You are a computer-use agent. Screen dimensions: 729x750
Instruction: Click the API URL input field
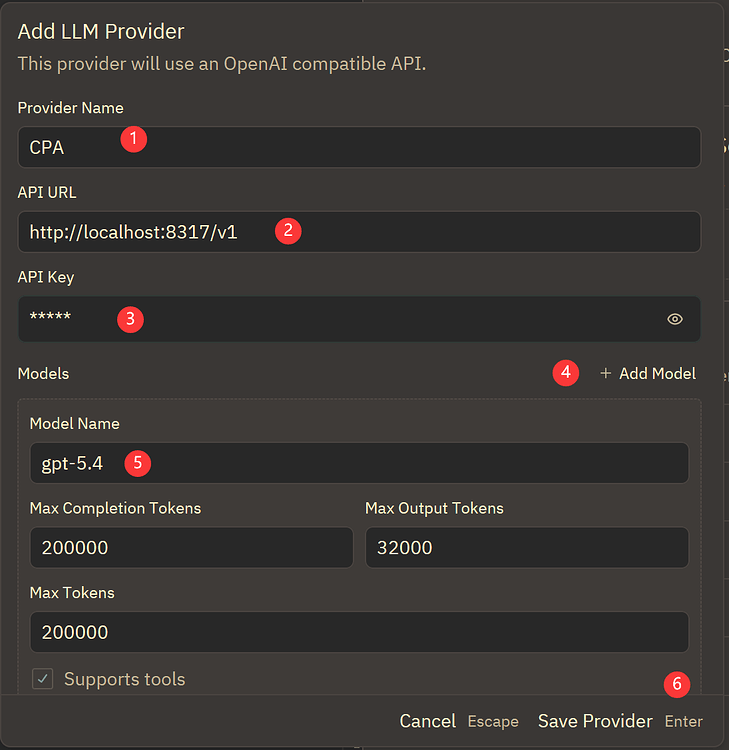coord(359,232)
